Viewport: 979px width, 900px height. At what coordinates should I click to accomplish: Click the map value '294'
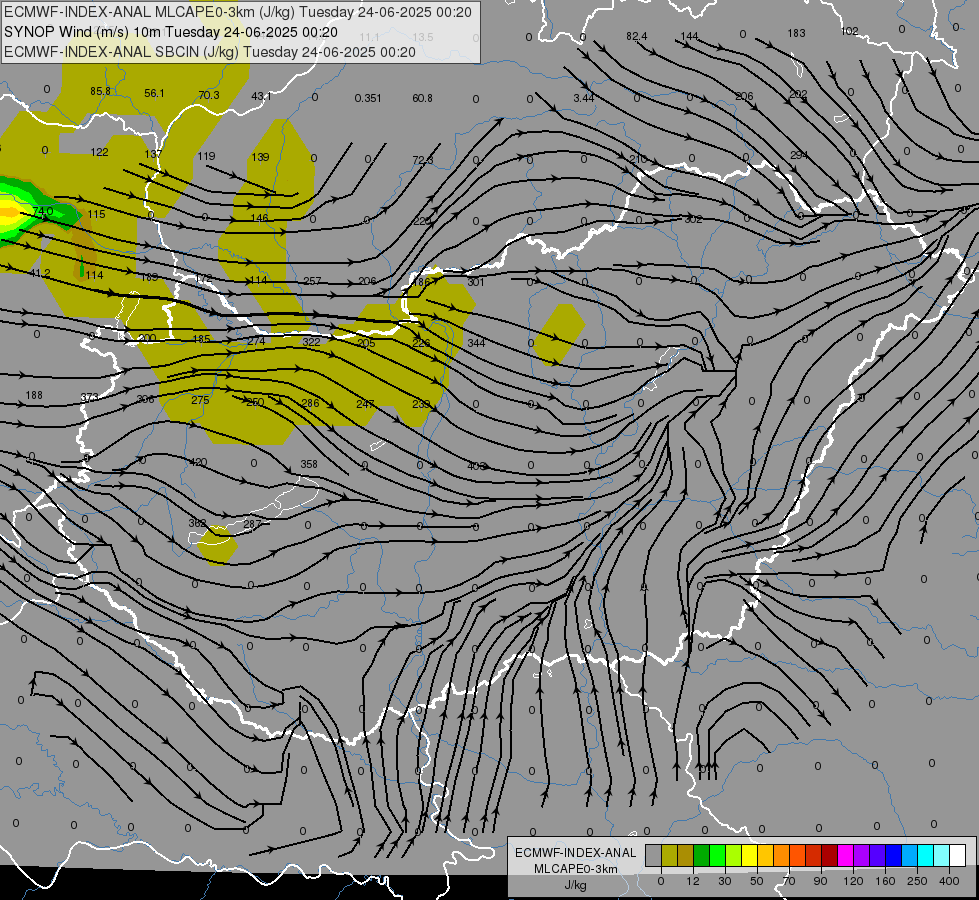click(799, 155)
